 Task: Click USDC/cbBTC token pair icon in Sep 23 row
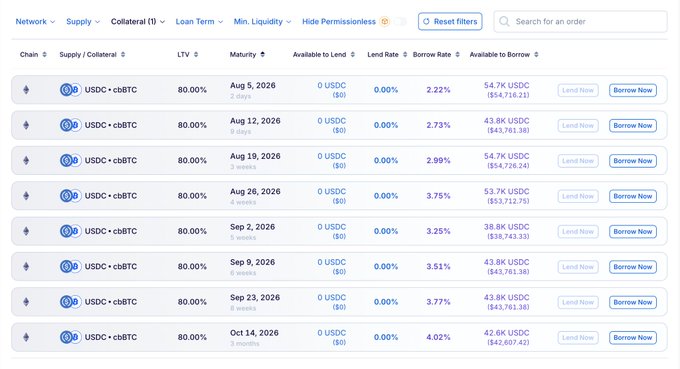pos(70,302)
